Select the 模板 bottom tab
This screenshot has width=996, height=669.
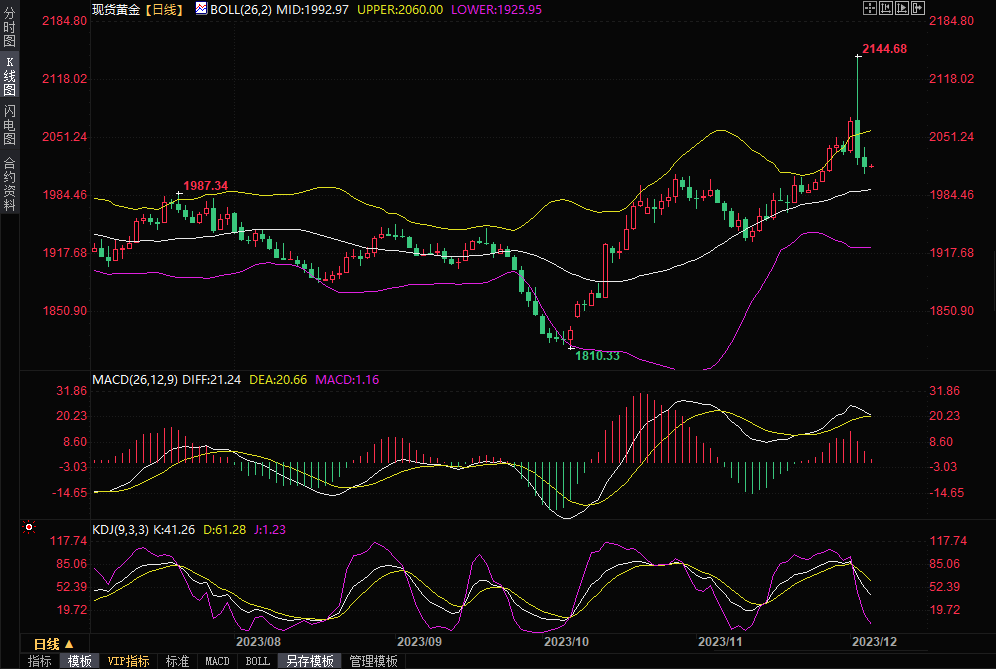[80, 661]
